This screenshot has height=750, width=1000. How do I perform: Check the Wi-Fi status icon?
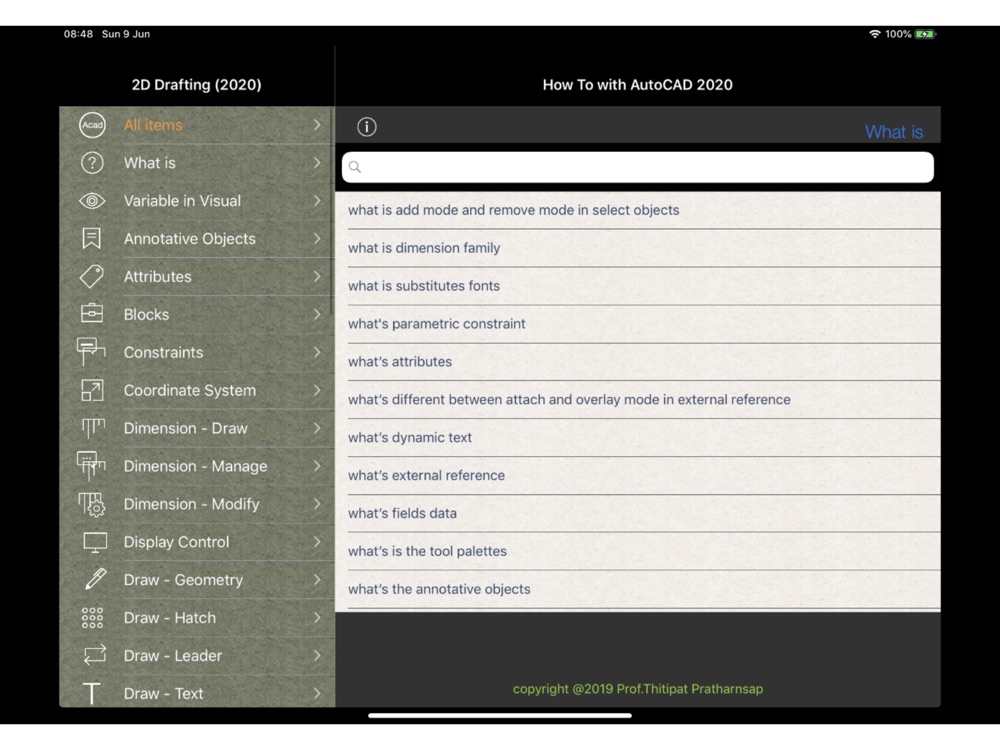[875, 34]
